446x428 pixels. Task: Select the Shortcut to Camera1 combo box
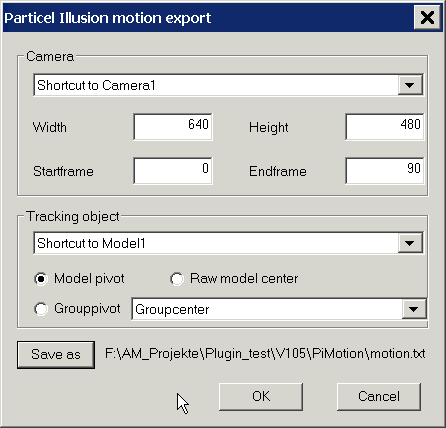click(228, 85)
